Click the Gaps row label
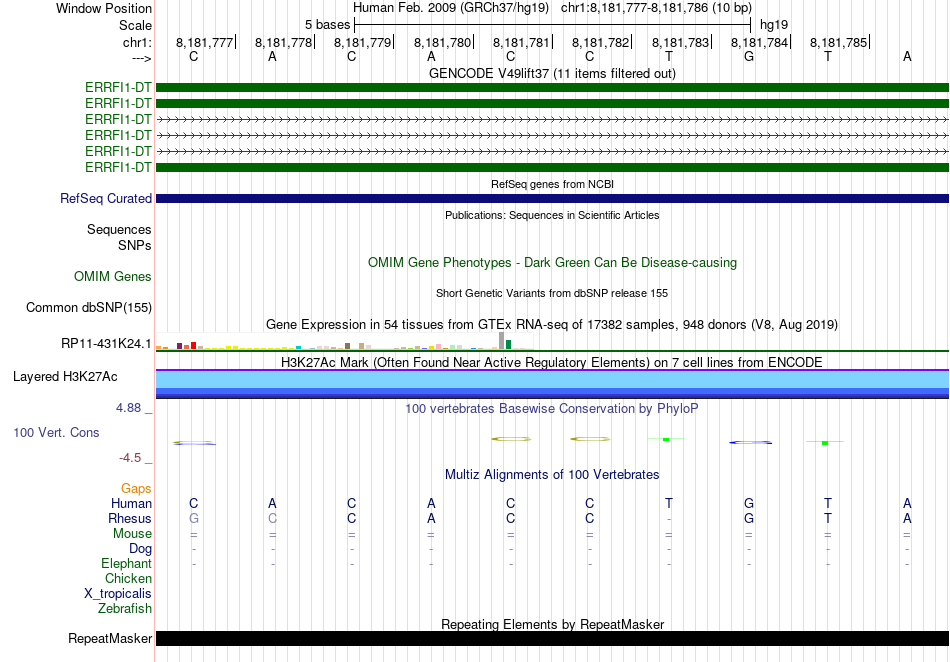 [x=136, y=488]
